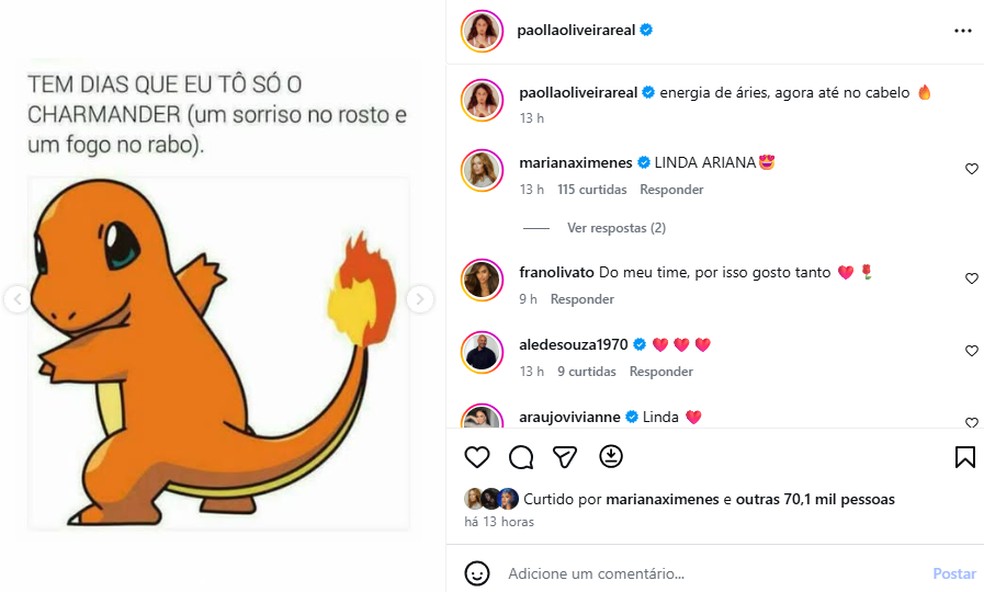This screenshot has height=592, width=984.
Task: Expand "Ver respostas (2)" replies thread
Action: click(x=616, y=227)
